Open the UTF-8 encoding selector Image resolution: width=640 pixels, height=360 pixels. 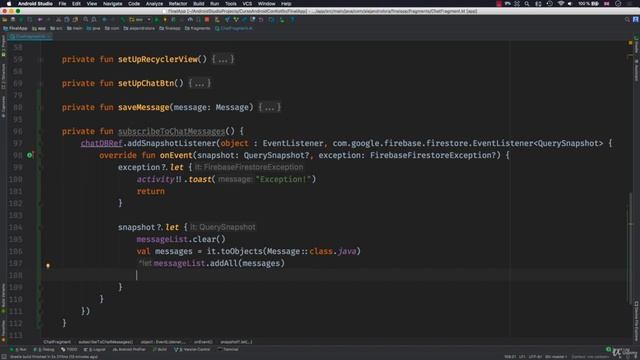click(535, 357)
